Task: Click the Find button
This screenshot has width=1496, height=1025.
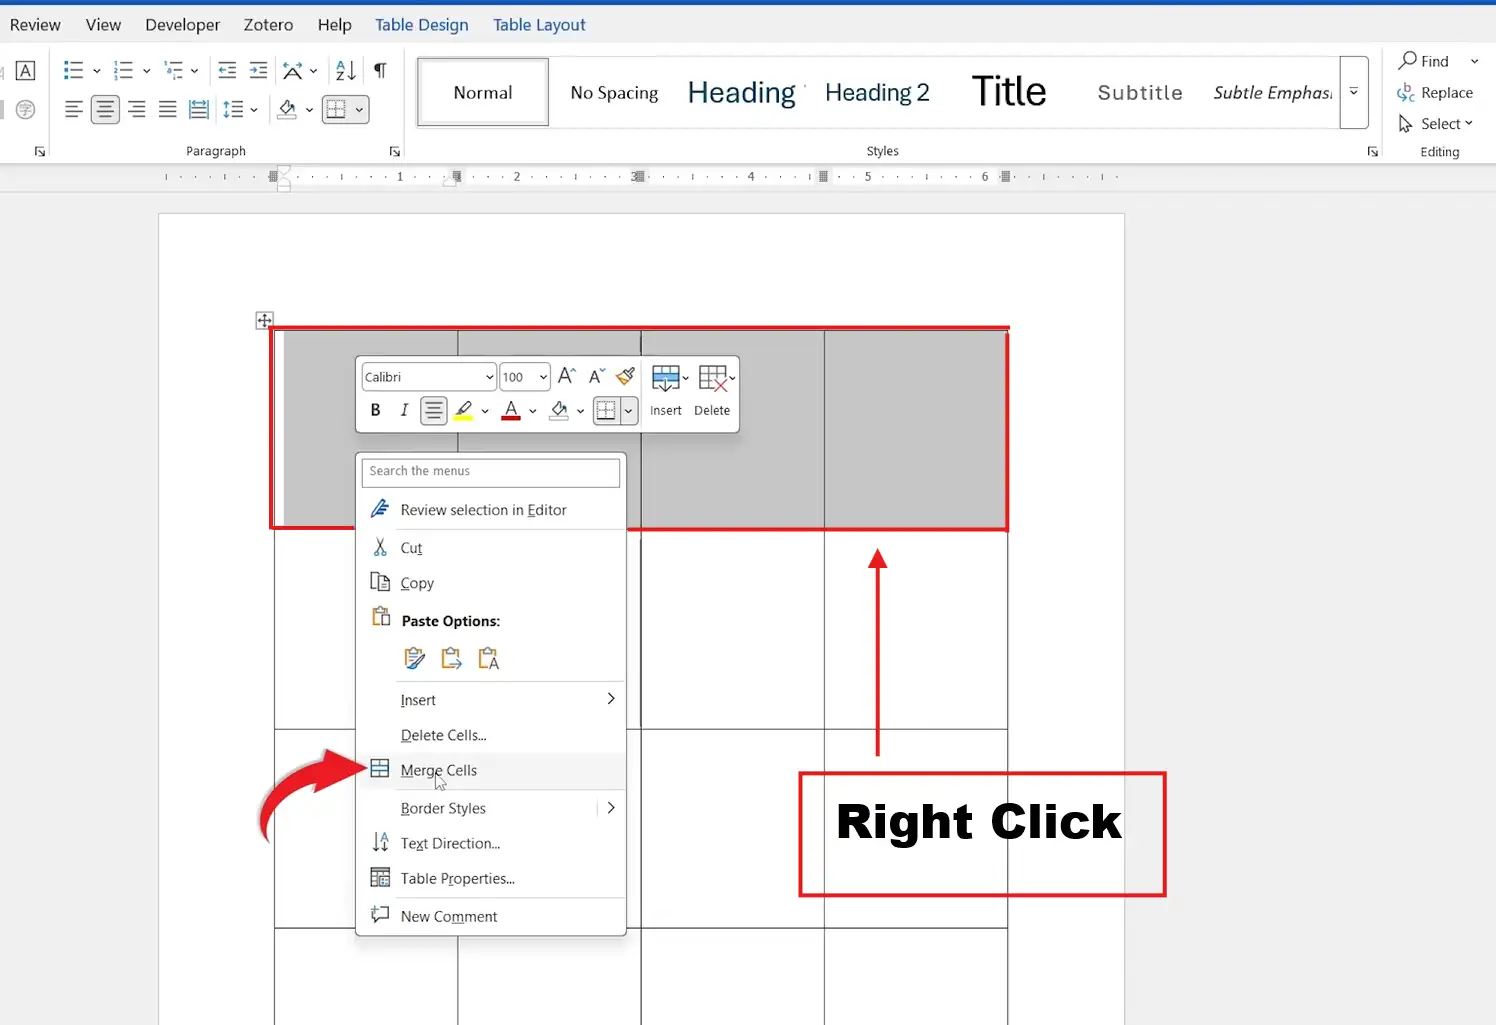Action: click(1424, 61)
